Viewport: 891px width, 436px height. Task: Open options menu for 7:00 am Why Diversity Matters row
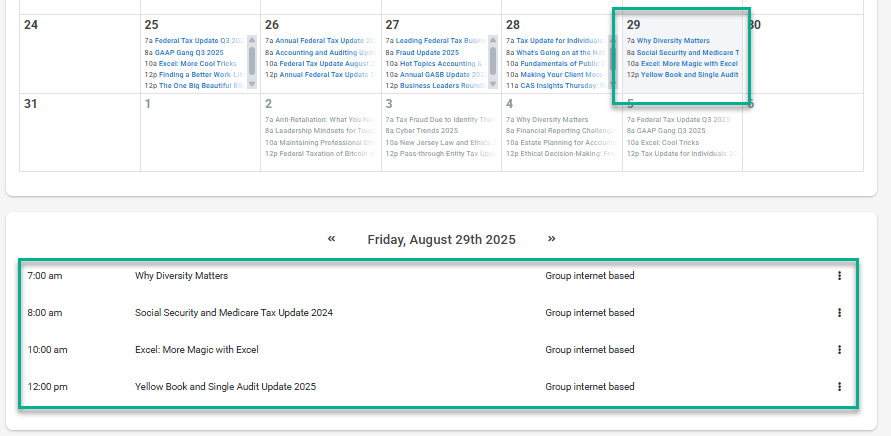pyautogui.click(x=839, y=276)
